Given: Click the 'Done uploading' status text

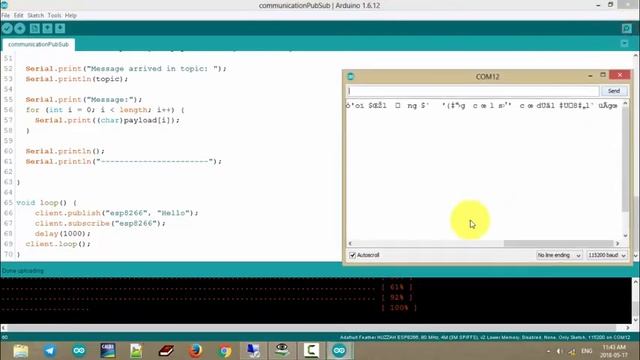Looking at the screenshot, I should pyautogui.click(x=22, y=271).
